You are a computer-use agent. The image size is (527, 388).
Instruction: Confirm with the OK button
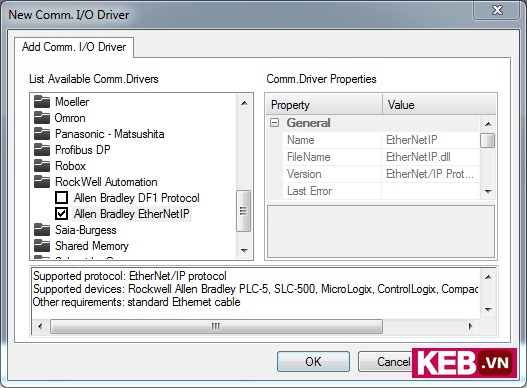(x=313, y=361)
